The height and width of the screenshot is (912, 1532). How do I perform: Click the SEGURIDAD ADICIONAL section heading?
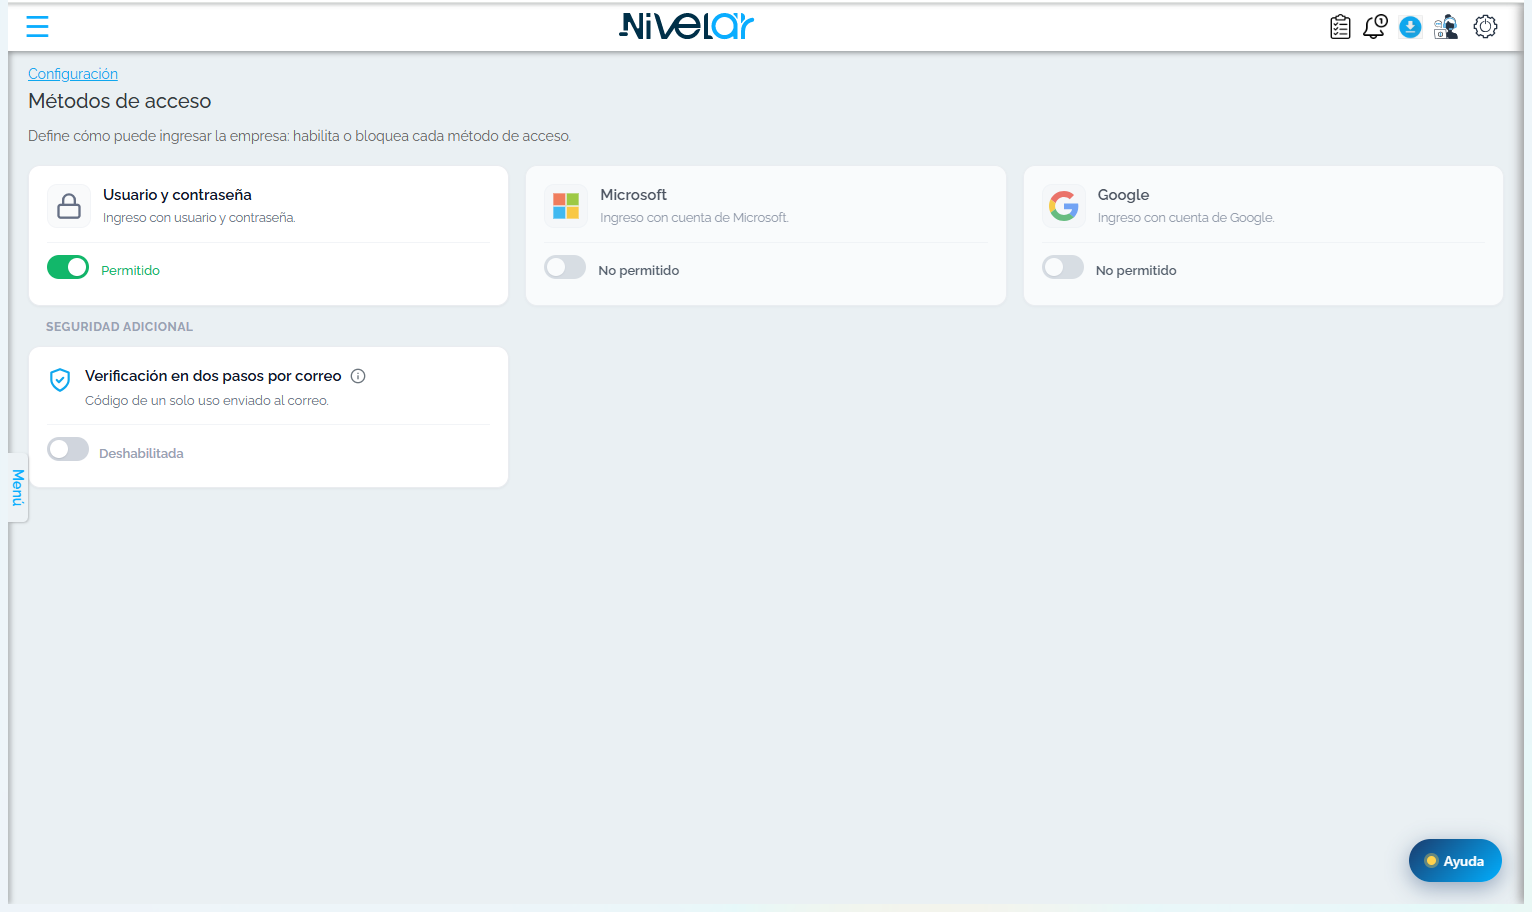pyautogui.click(x=119, y=327)
